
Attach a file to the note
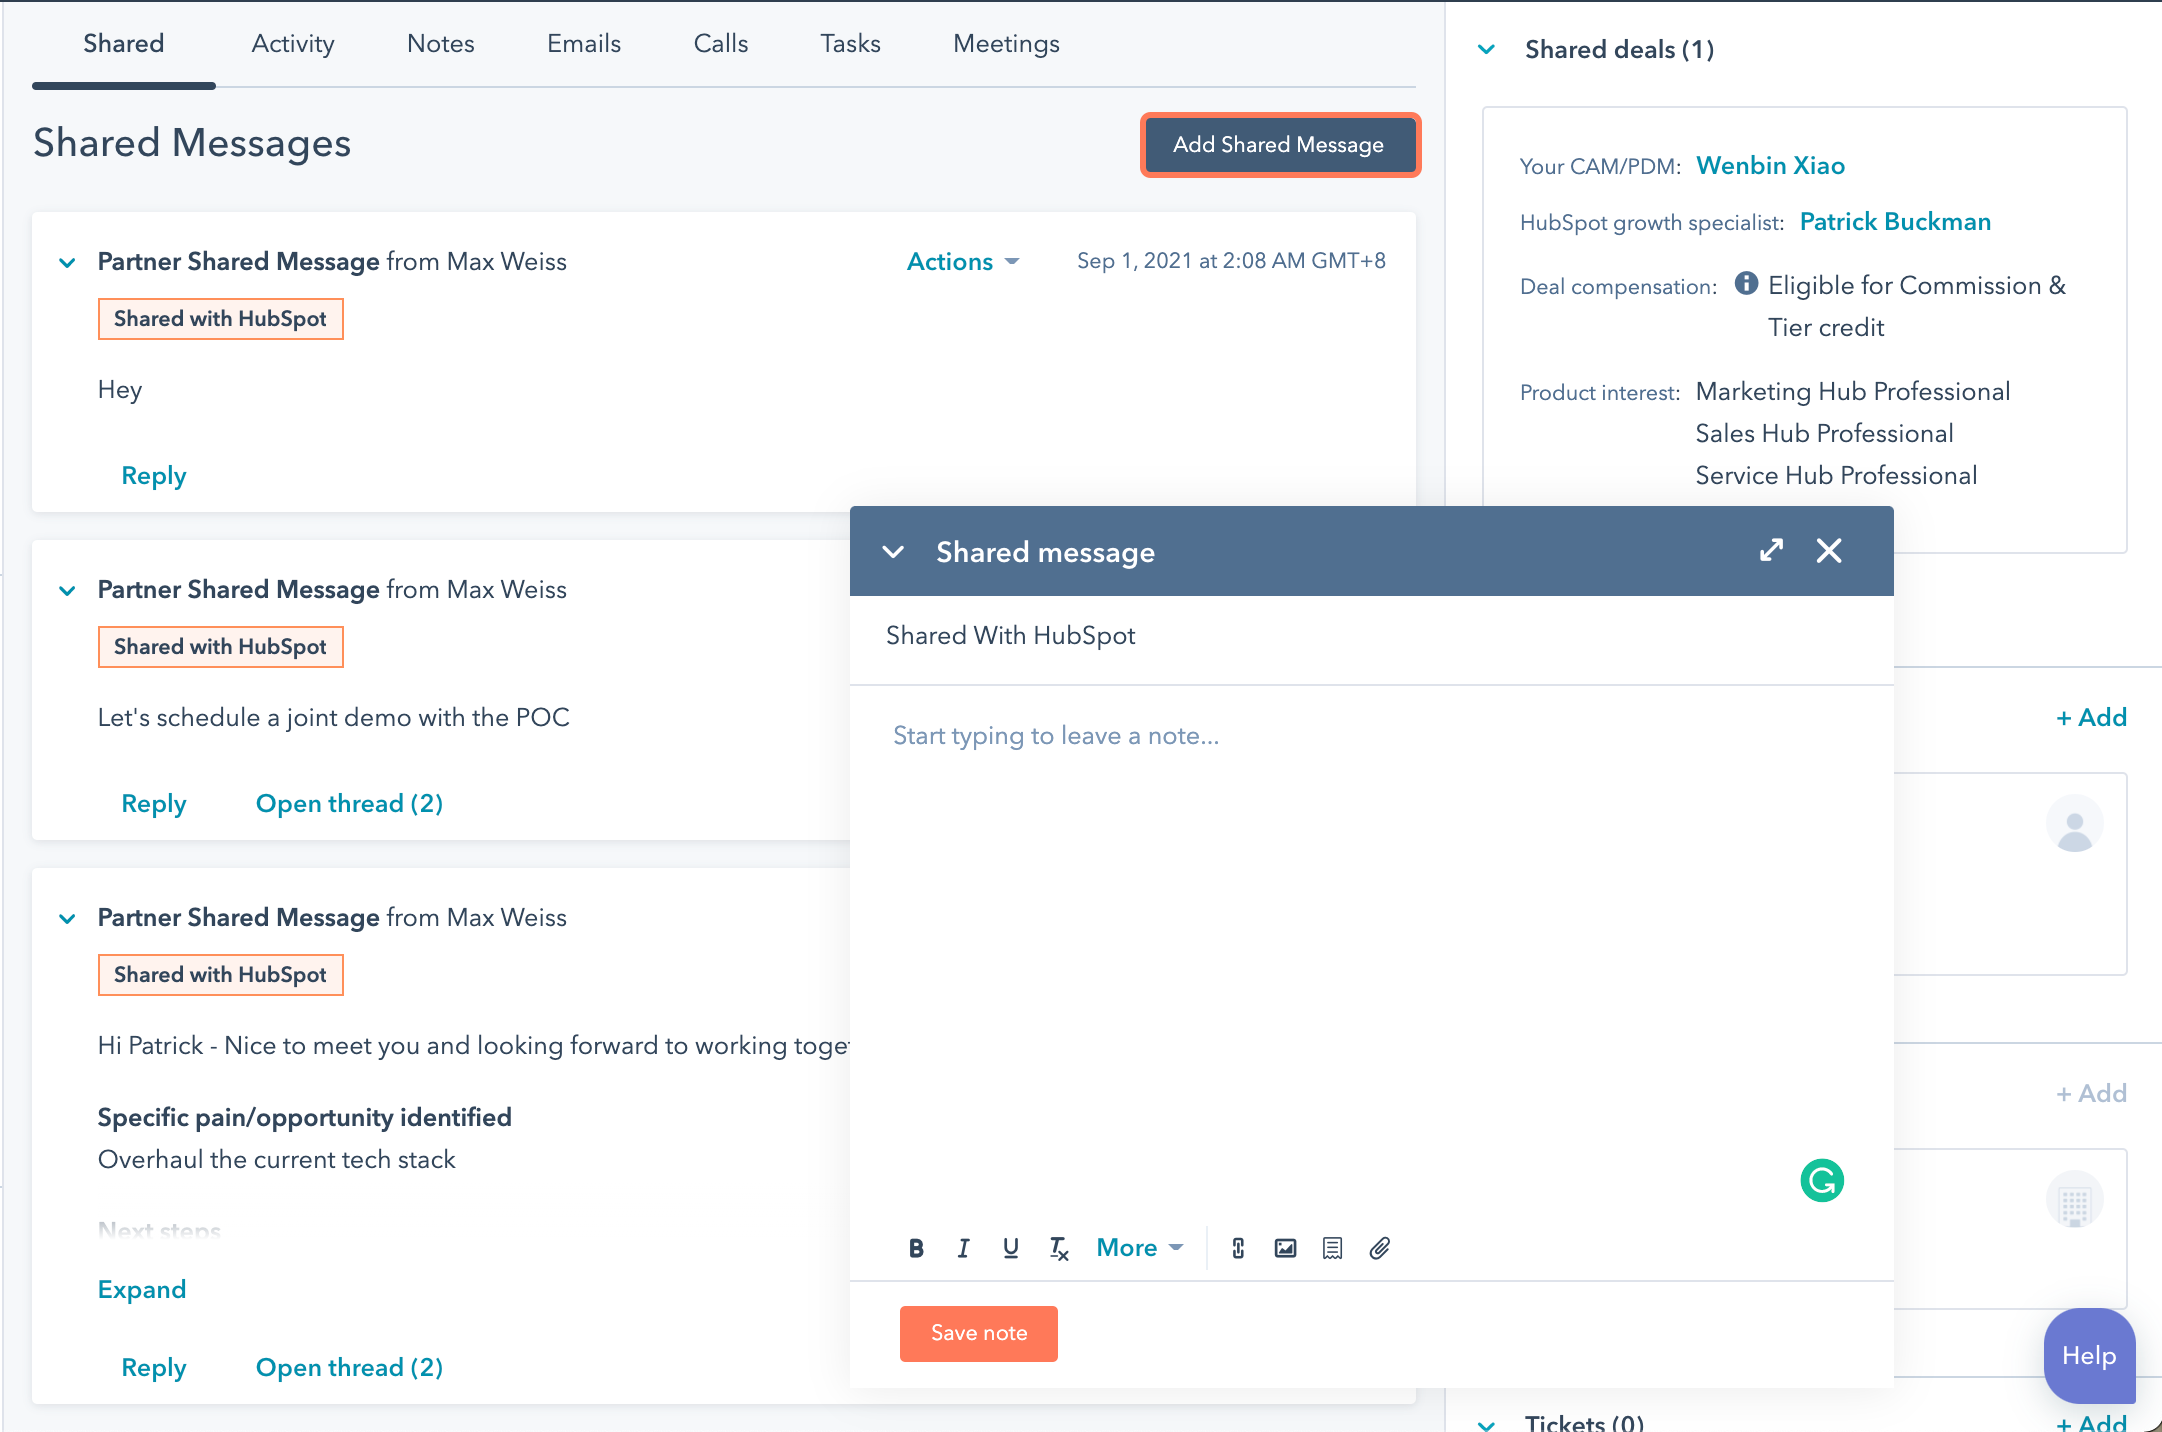(1380, 1248)
